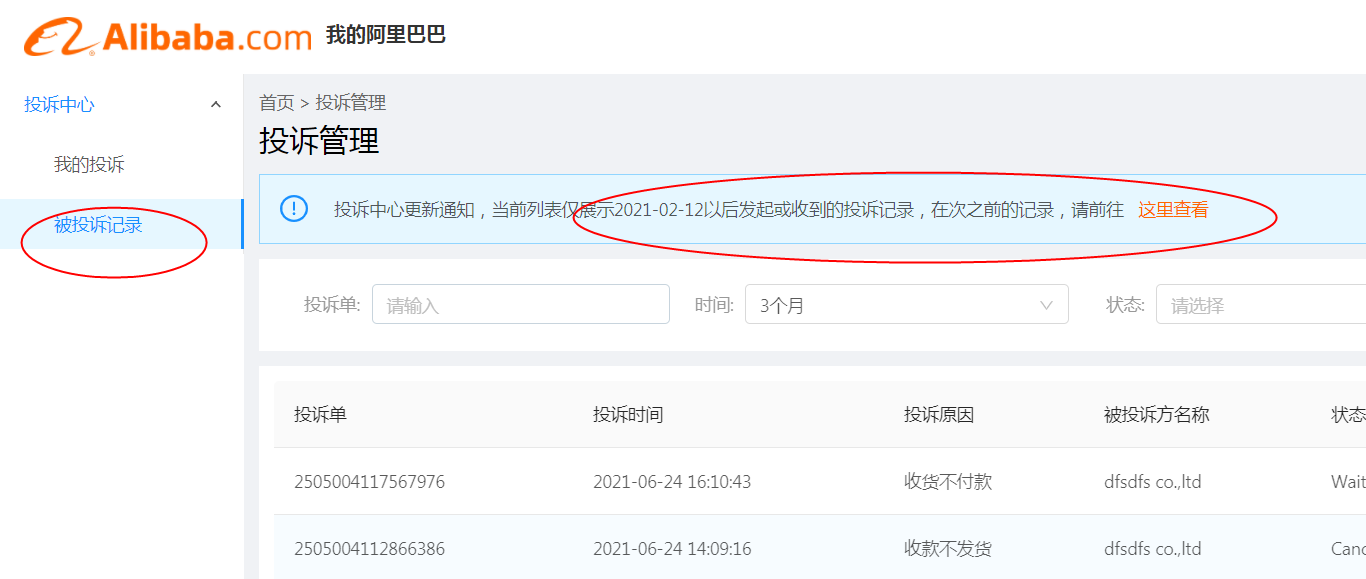Screen dimensions: 1366x579
Task: Expand the 状态 dropdown with 请选择 placeholder
Action: (1260, 305)
